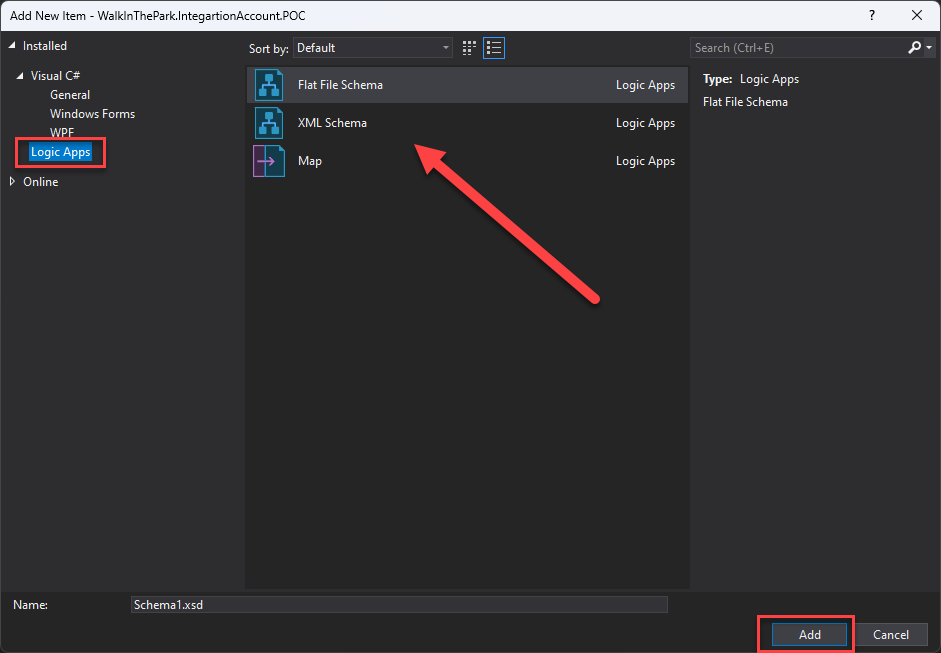Click the search magnifier icon
Screen dimensions: 941x653
(914, 48)
